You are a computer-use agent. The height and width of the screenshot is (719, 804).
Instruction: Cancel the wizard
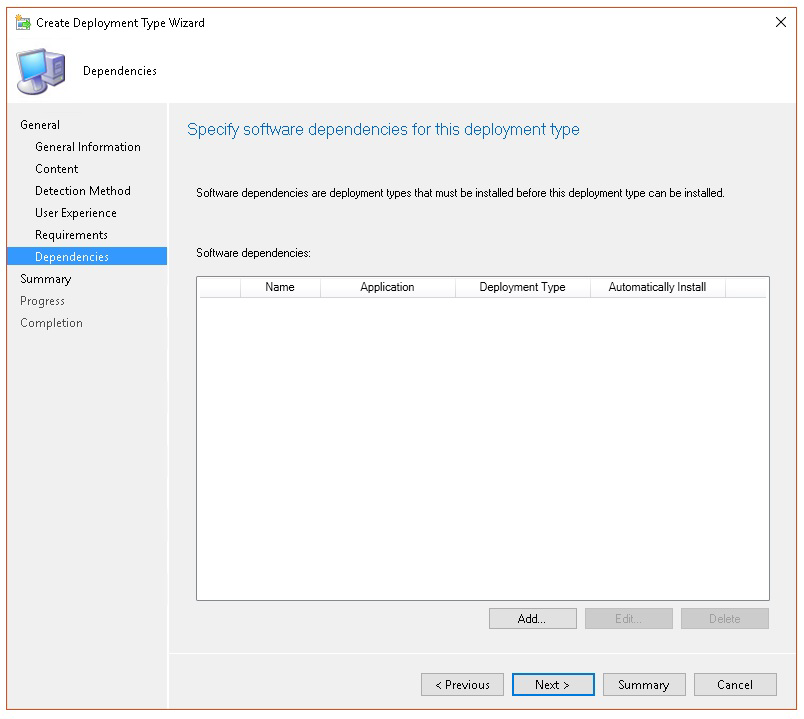(735, 685)
